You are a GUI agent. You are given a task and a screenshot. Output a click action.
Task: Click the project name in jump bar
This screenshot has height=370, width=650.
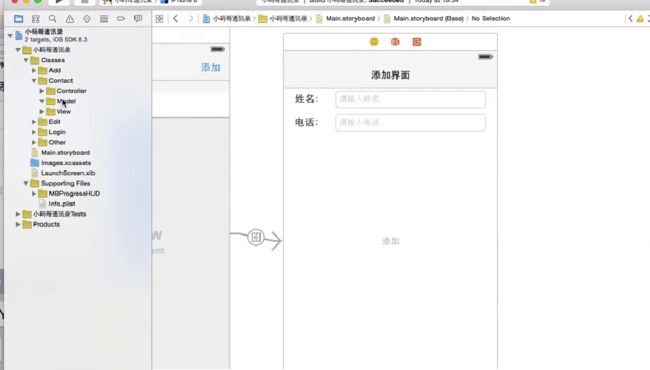point(227,19)
